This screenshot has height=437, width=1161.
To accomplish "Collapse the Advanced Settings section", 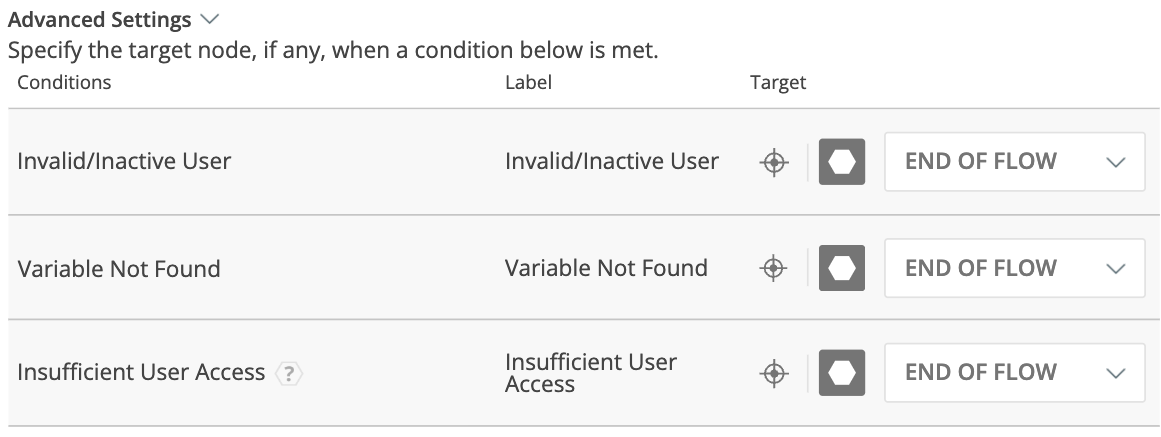I will tap(209, 20).
